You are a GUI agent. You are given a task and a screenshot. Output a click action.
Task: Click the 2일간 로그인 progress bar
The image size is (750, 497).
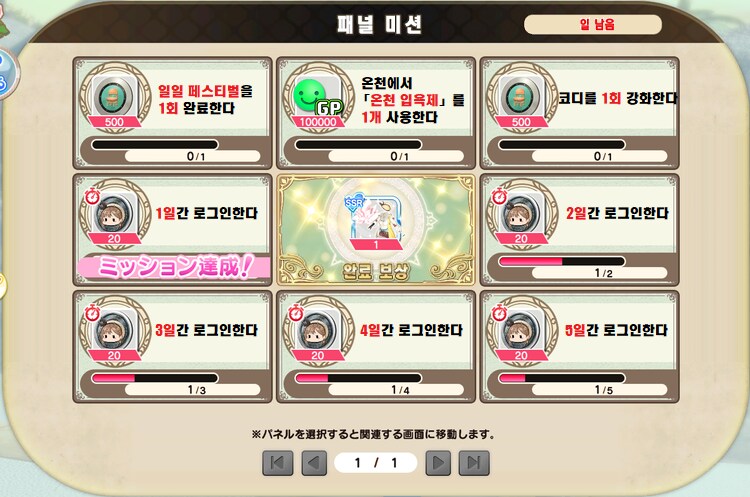562,261
